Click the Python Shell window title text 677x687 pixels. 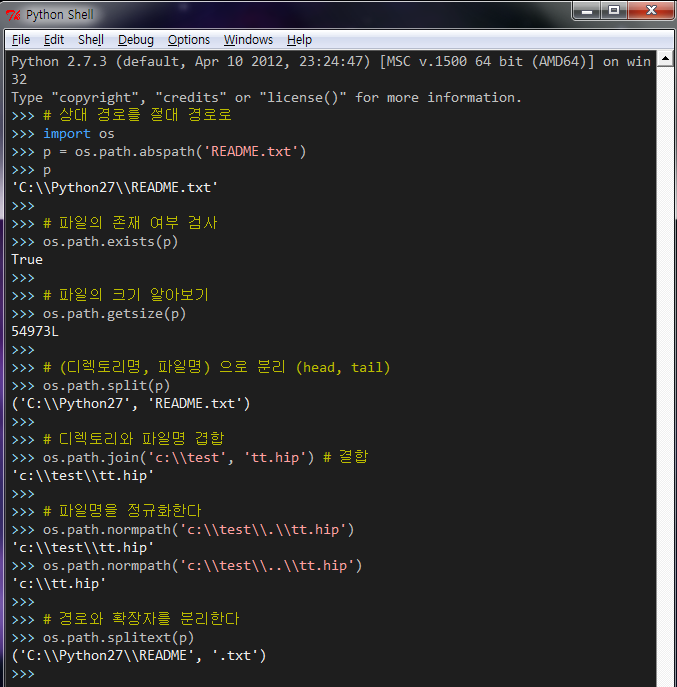[x=60, y=15]
